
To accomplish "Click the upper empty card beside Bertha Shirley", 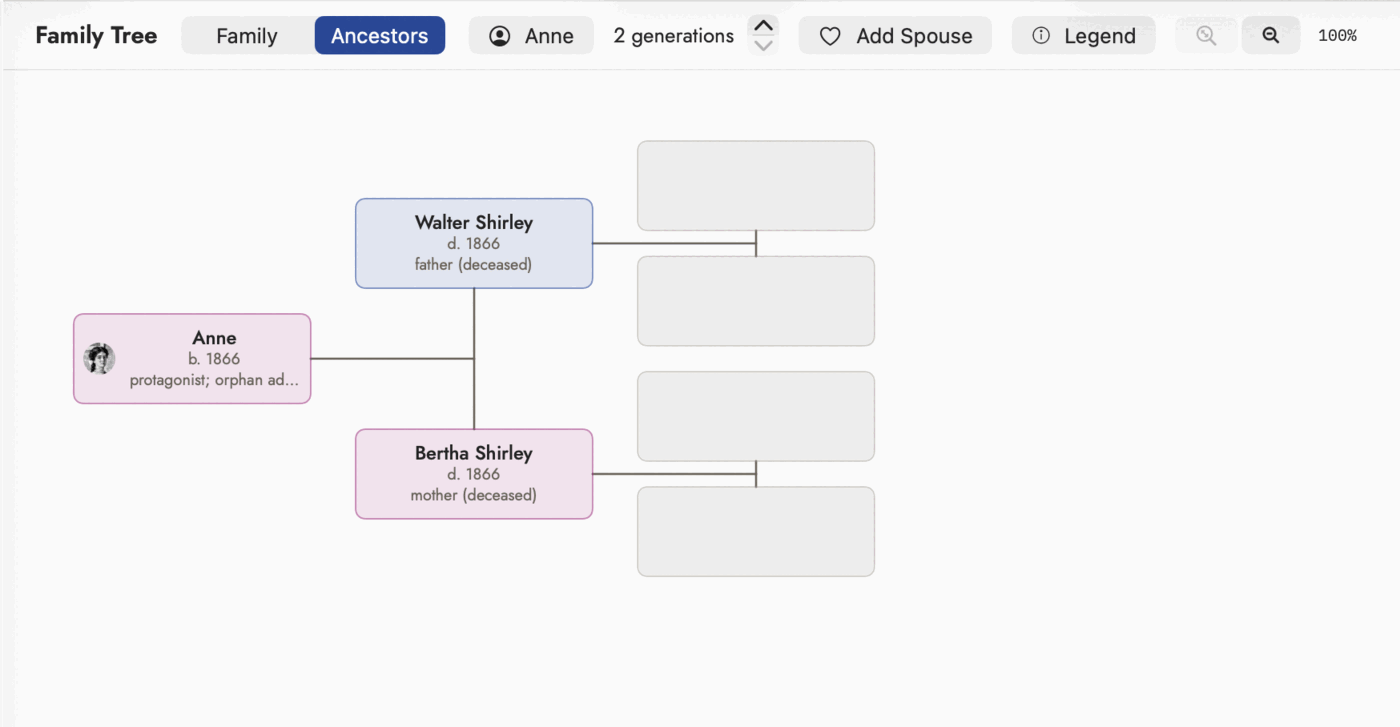I will point(756,416).
